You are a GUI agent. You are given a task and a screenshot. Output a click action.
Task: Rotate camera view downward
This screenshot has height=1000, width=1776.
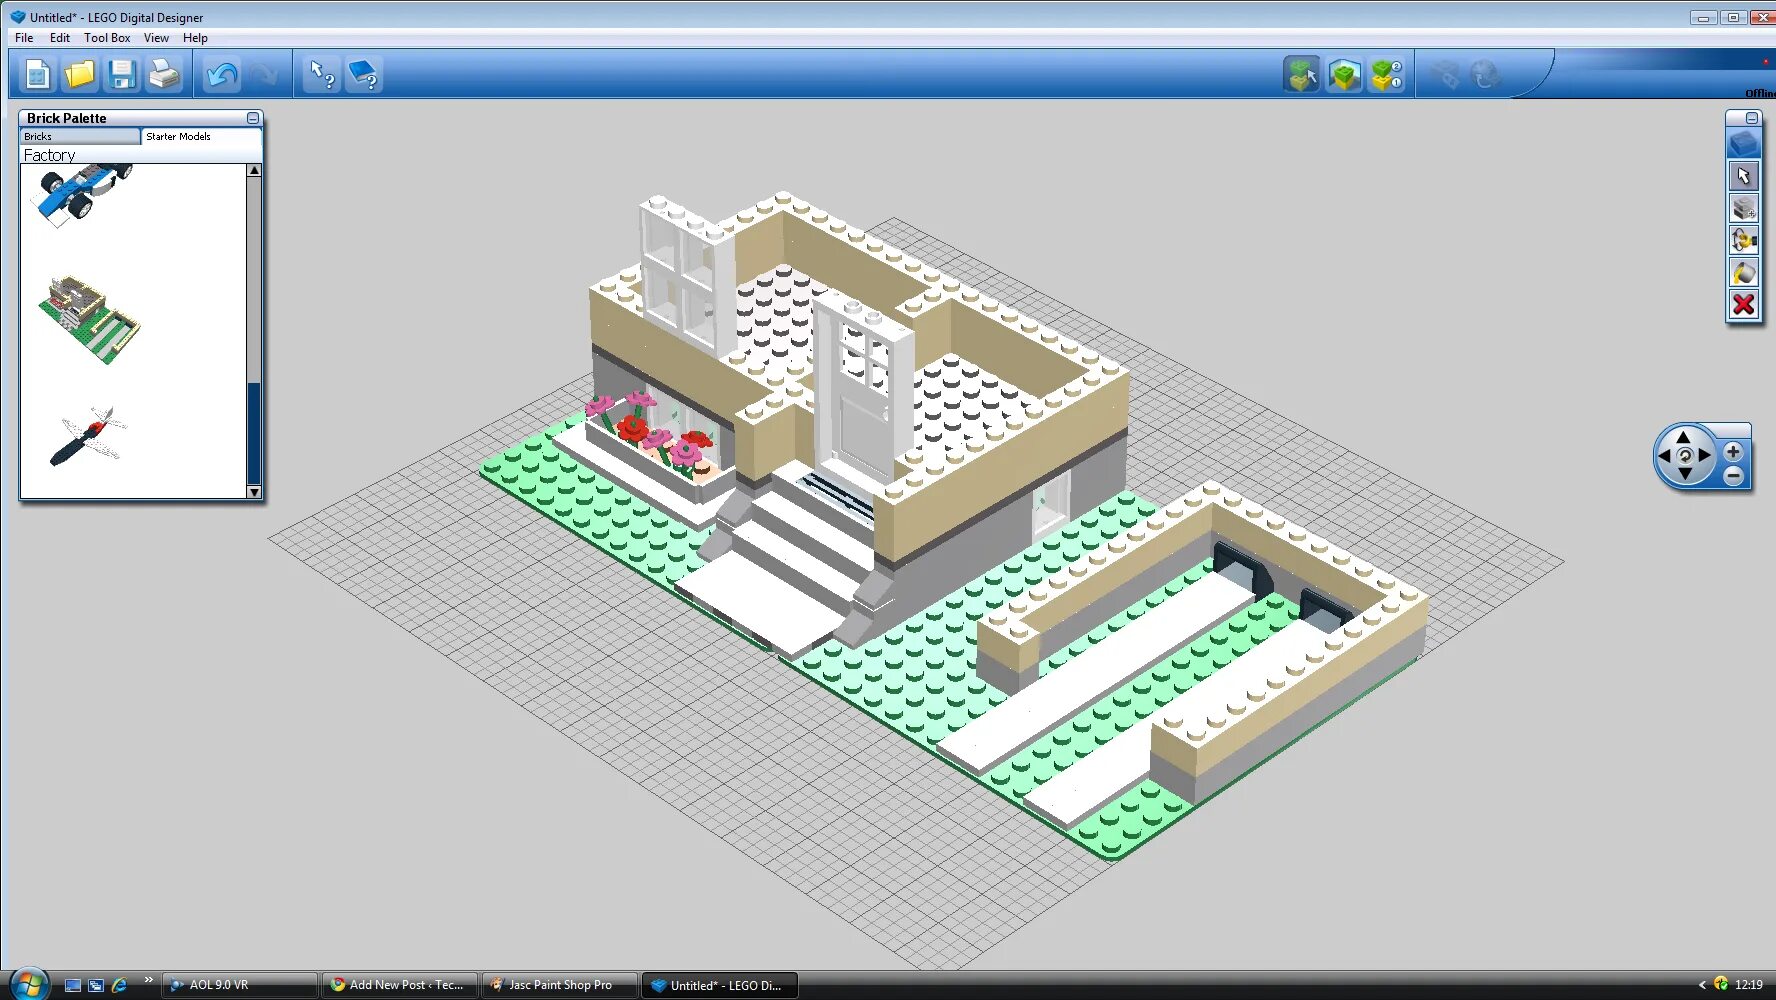pos(1684,474)
